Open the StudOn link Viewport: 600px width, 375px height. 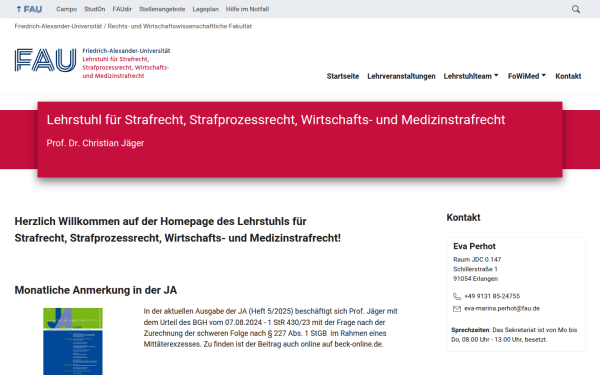[x=95, y=9]
